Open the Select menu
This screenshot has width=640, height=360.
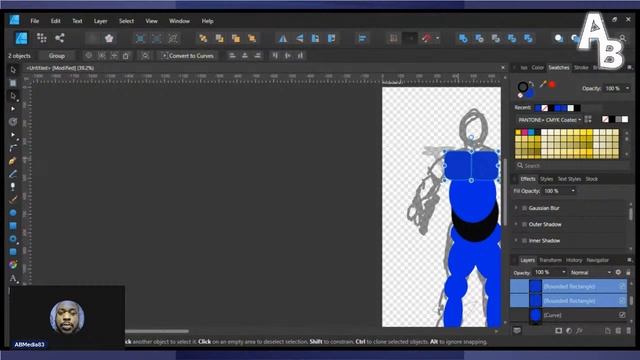(x=126, y=21)
